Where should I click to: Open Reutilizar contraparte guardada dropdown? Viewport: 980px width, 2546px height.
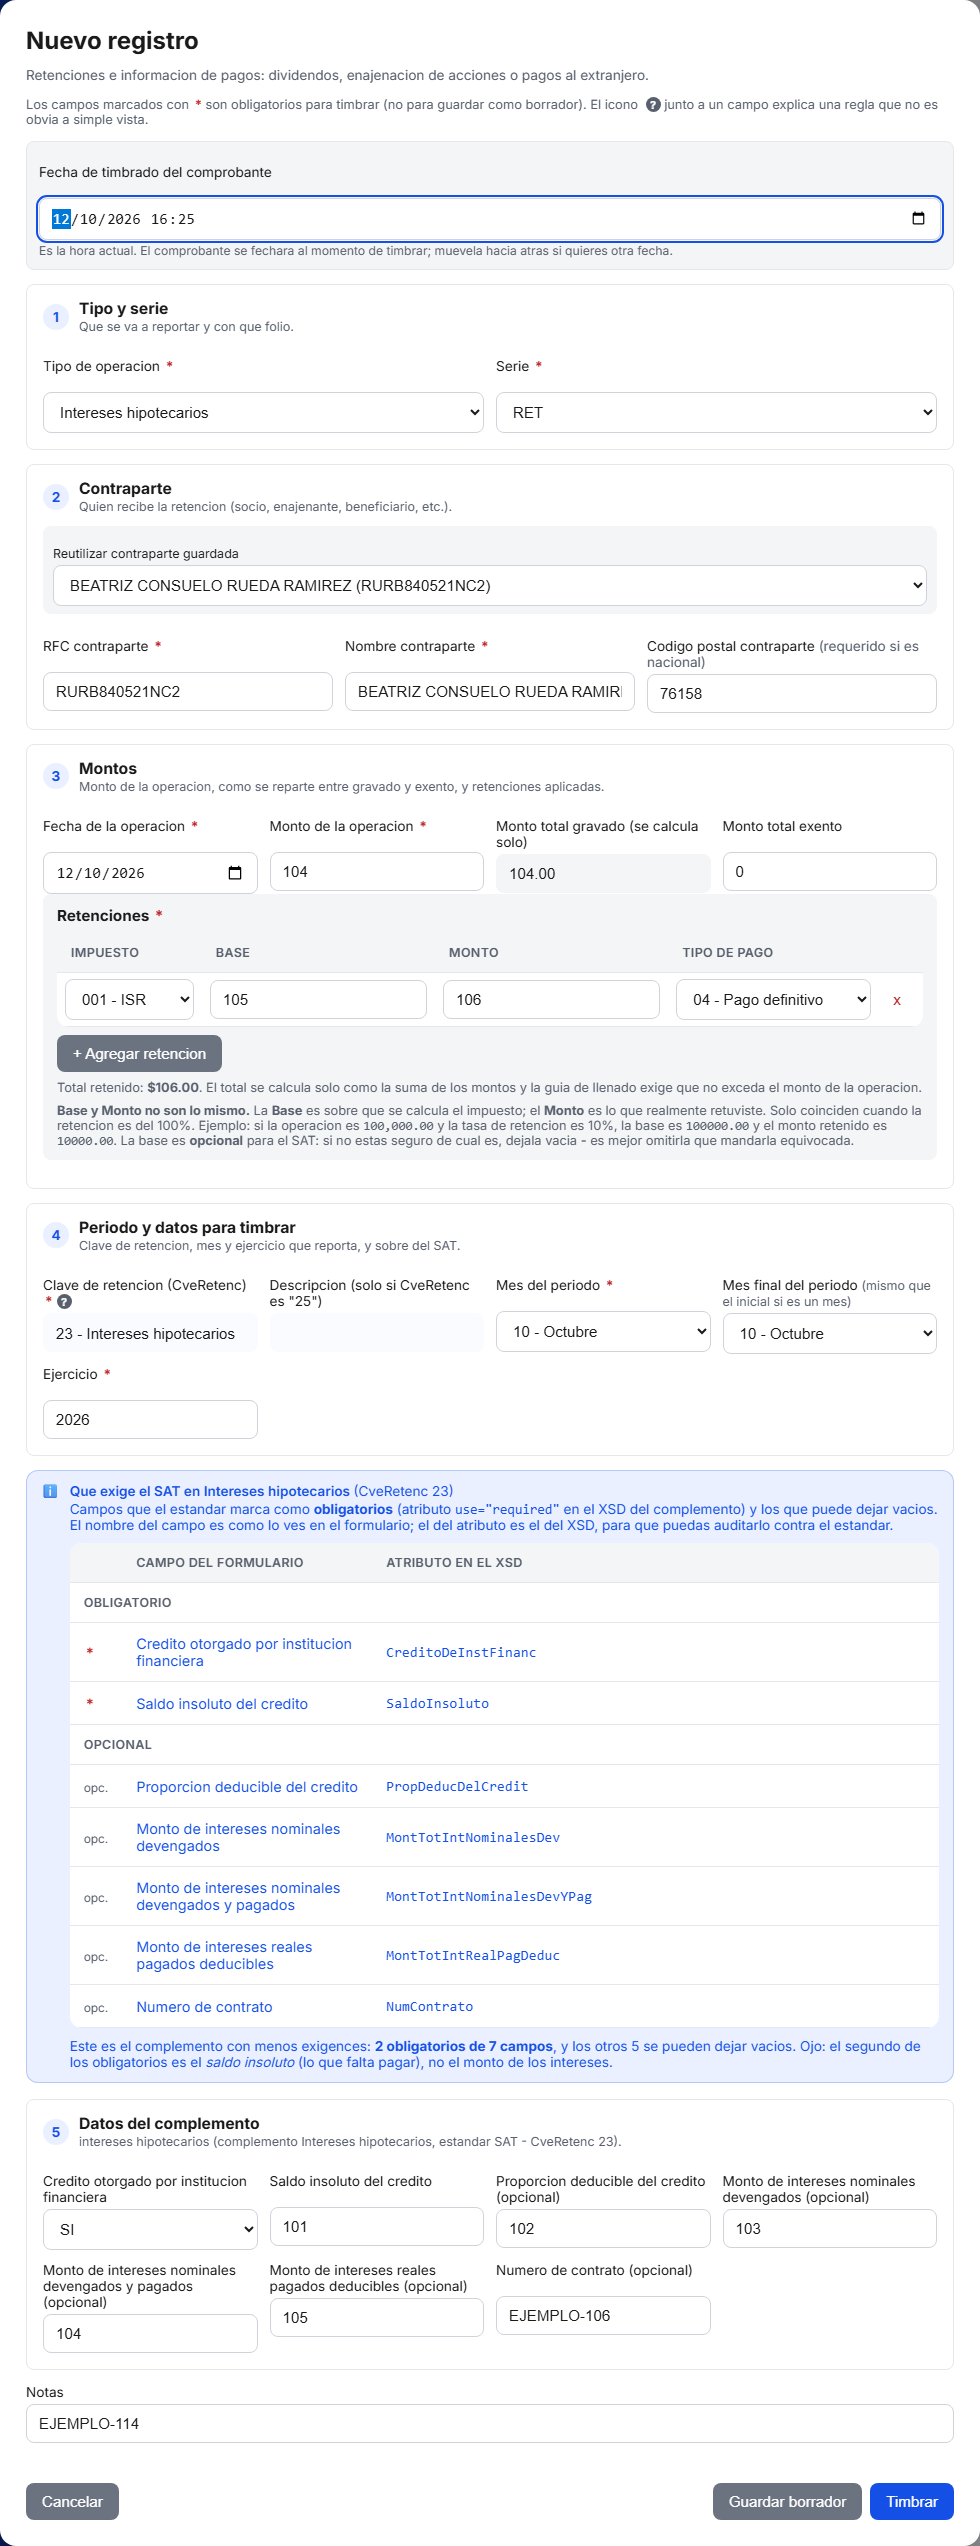490,585
